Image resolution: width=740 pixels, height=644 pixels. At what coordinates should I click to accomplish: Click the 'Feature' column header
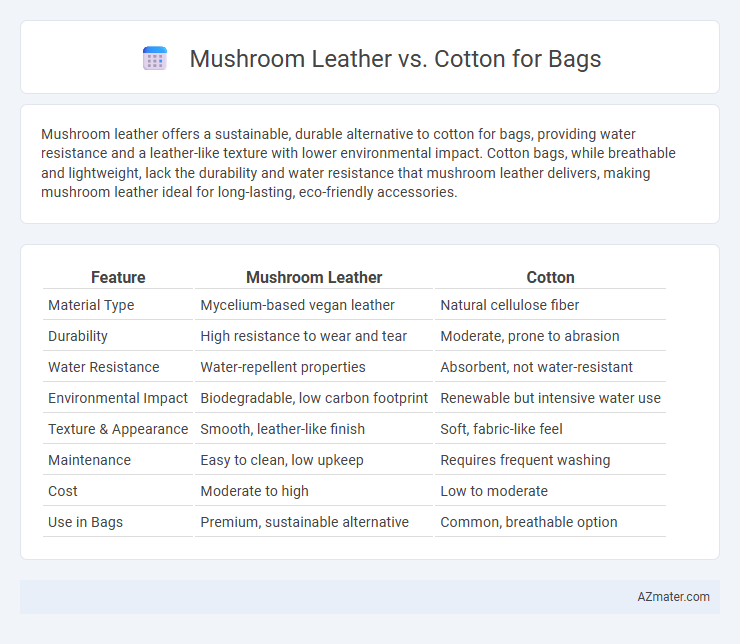tap(118, 277)
